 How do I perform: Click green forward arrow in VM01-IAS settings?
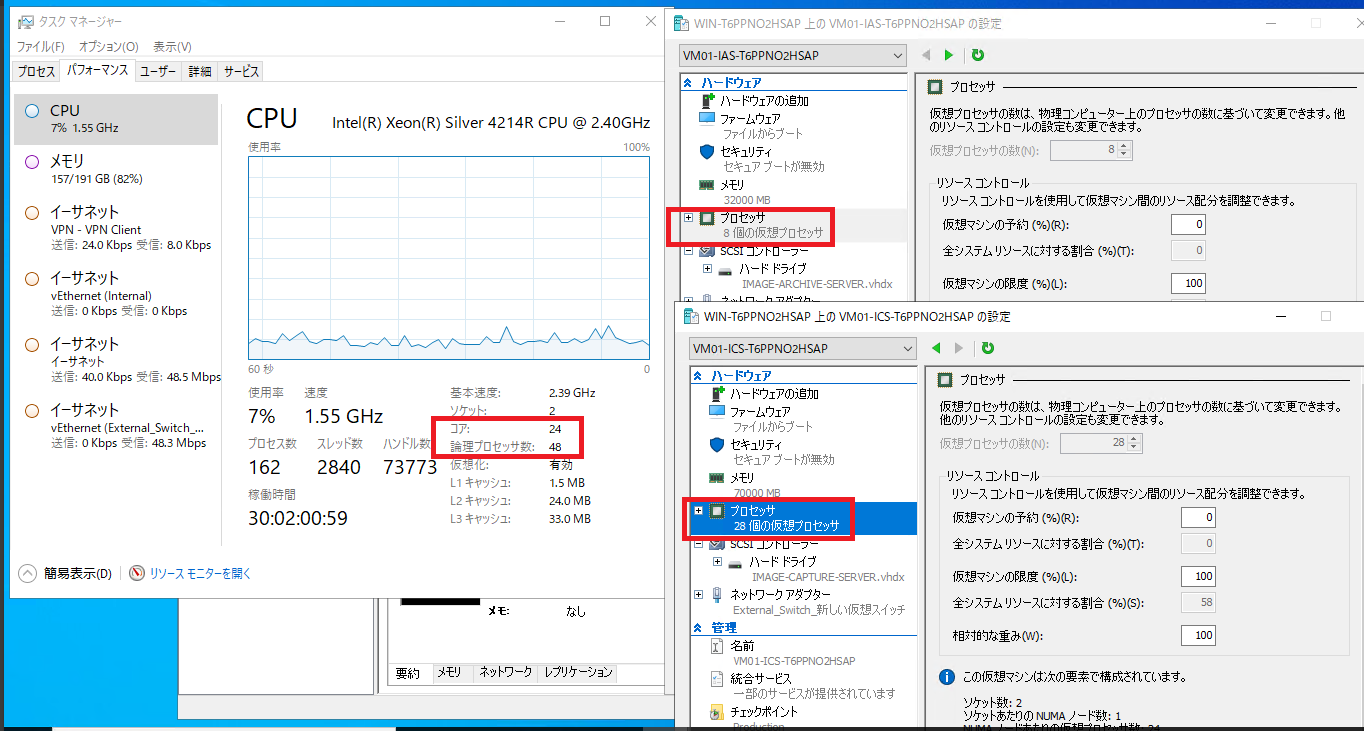[949, 55]
